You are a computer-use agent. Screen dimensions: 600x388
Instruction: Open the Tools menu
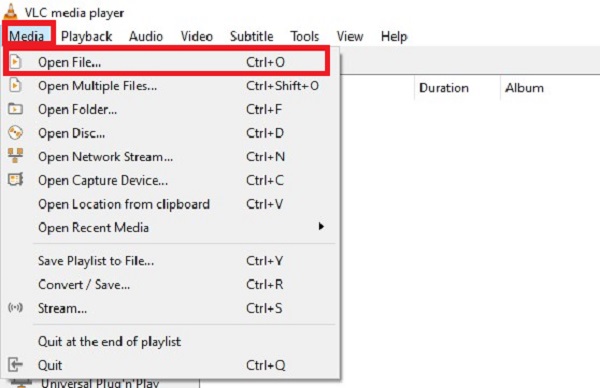point(305,36)
